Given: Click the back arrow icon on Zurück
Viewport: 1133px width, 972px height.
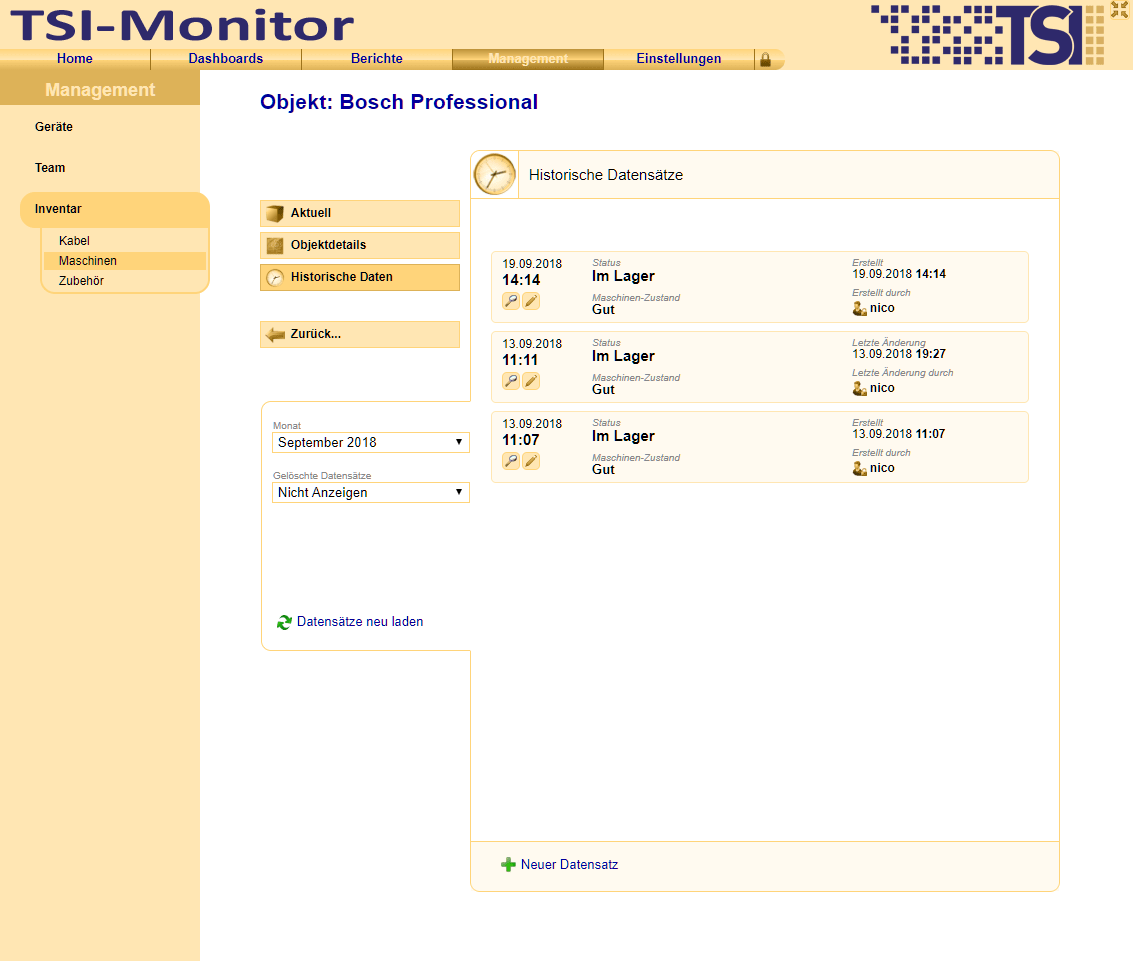Looking at the screenshot, I should click(275, 335).
